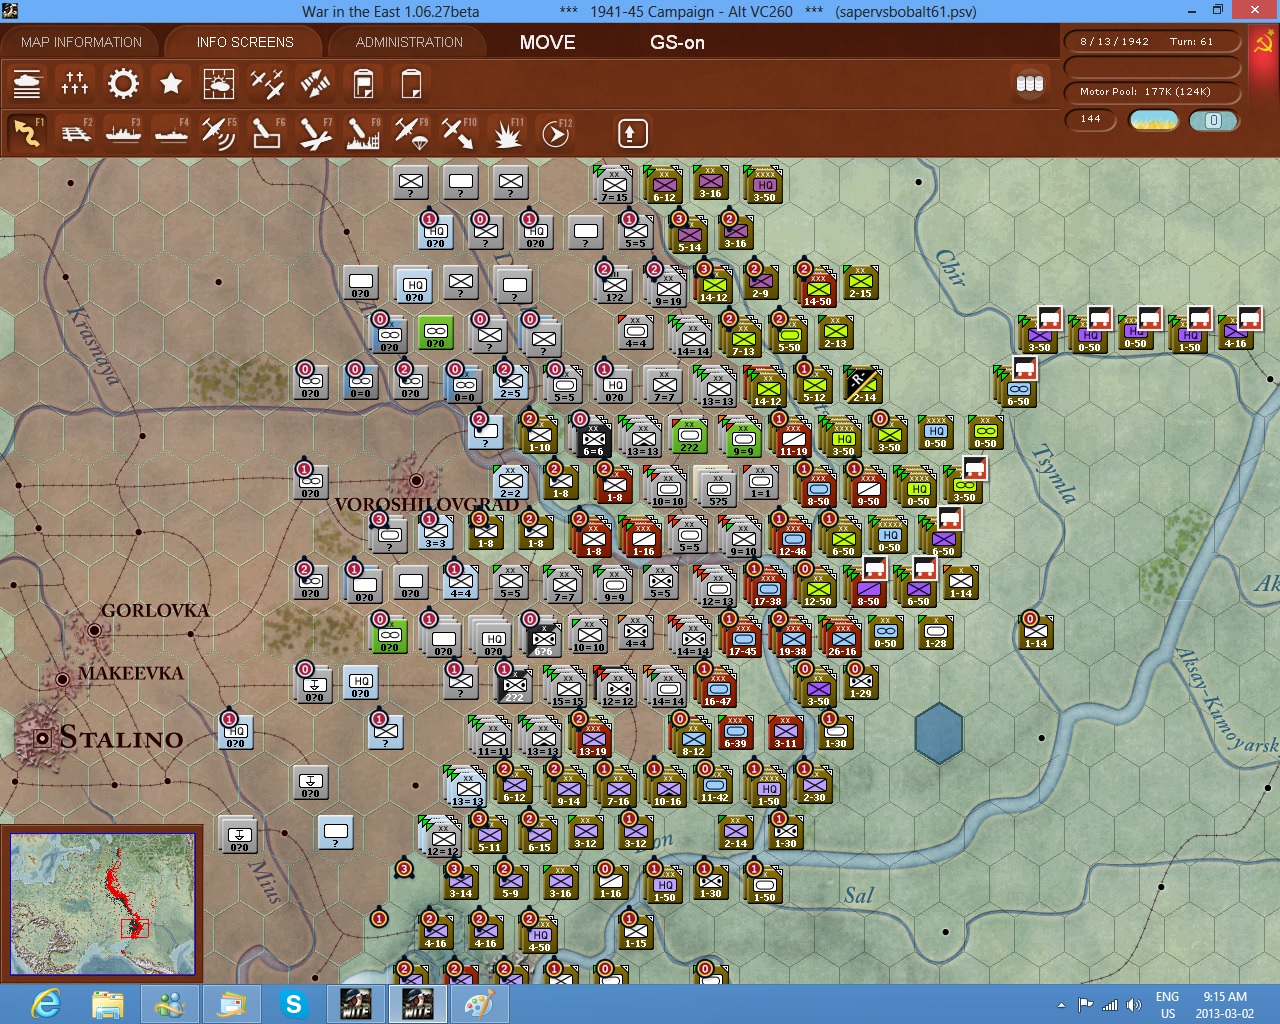Select the F7 bomb airfield icon

click(315, 132)
